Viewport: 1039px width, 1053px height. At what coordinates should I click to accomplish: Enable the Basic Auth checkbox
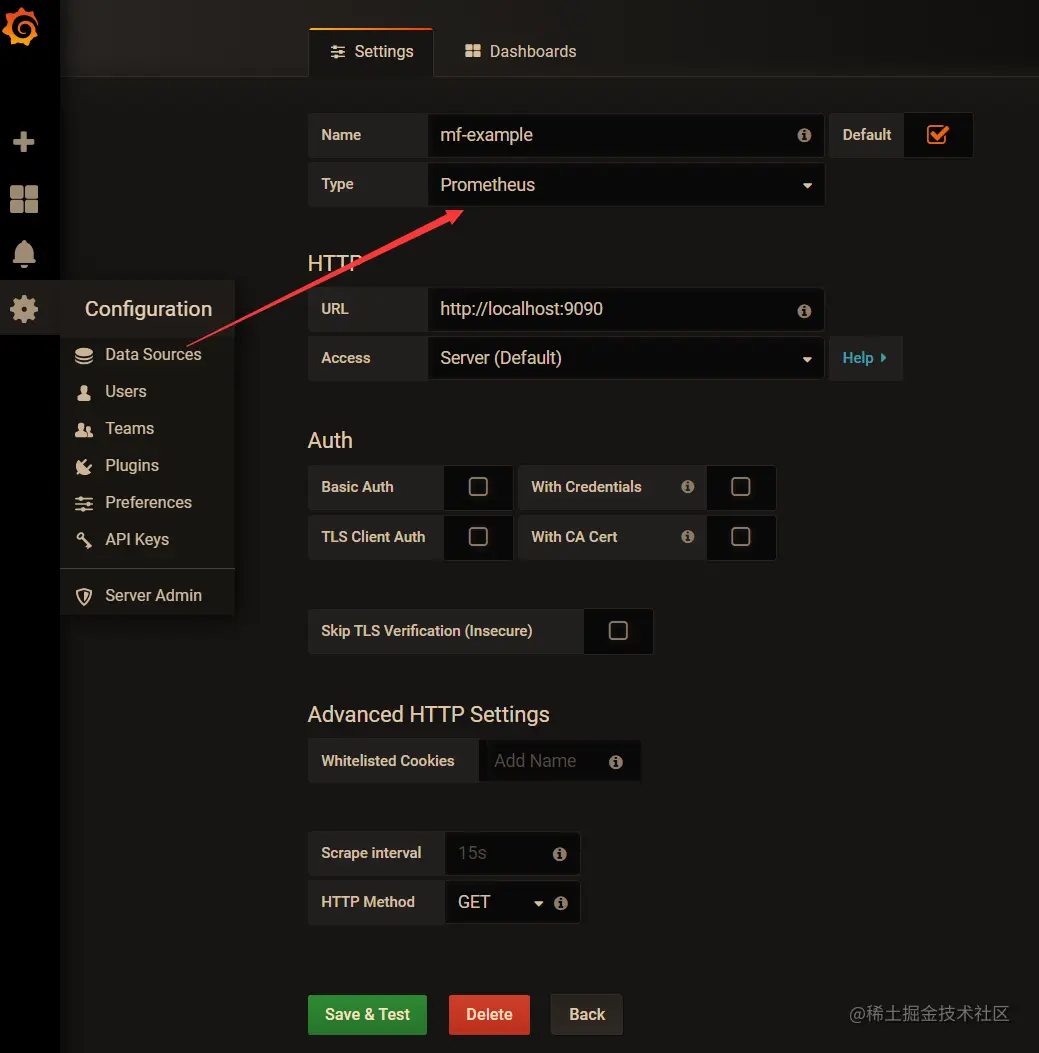point(478,486)
